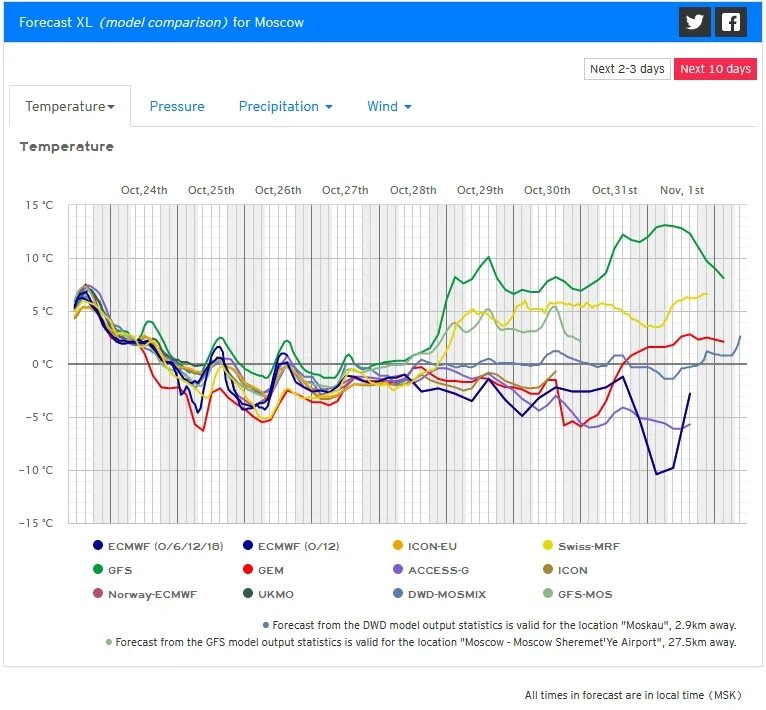The width and height of the screenshot is (766, 710).
Task: Toggle ECMWF (0/12) legend label
Action: pyautogui.click(x=298, y=546)
